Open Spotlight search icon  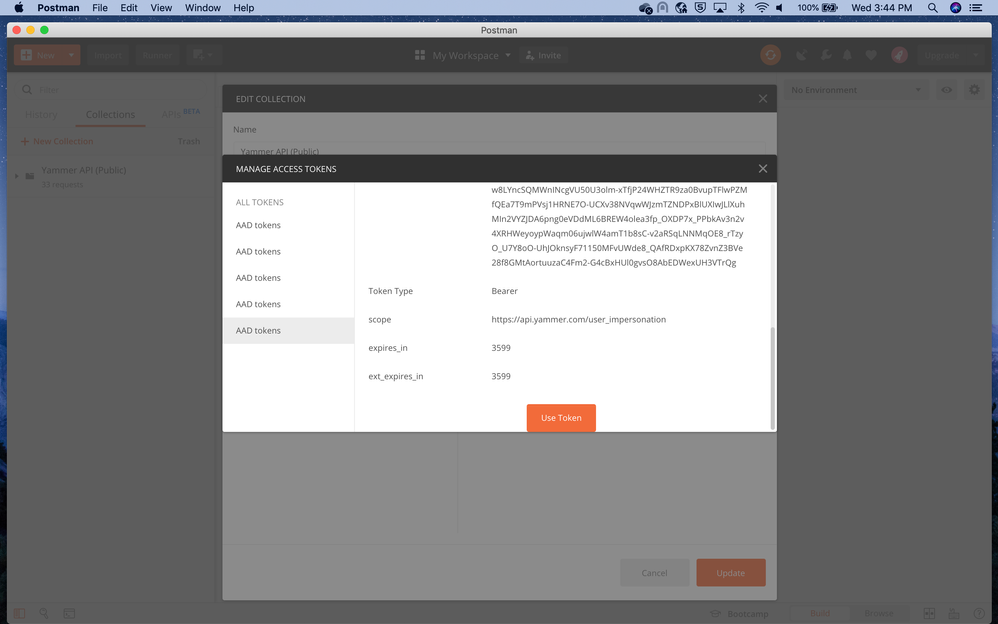click(x=932, y=8)
